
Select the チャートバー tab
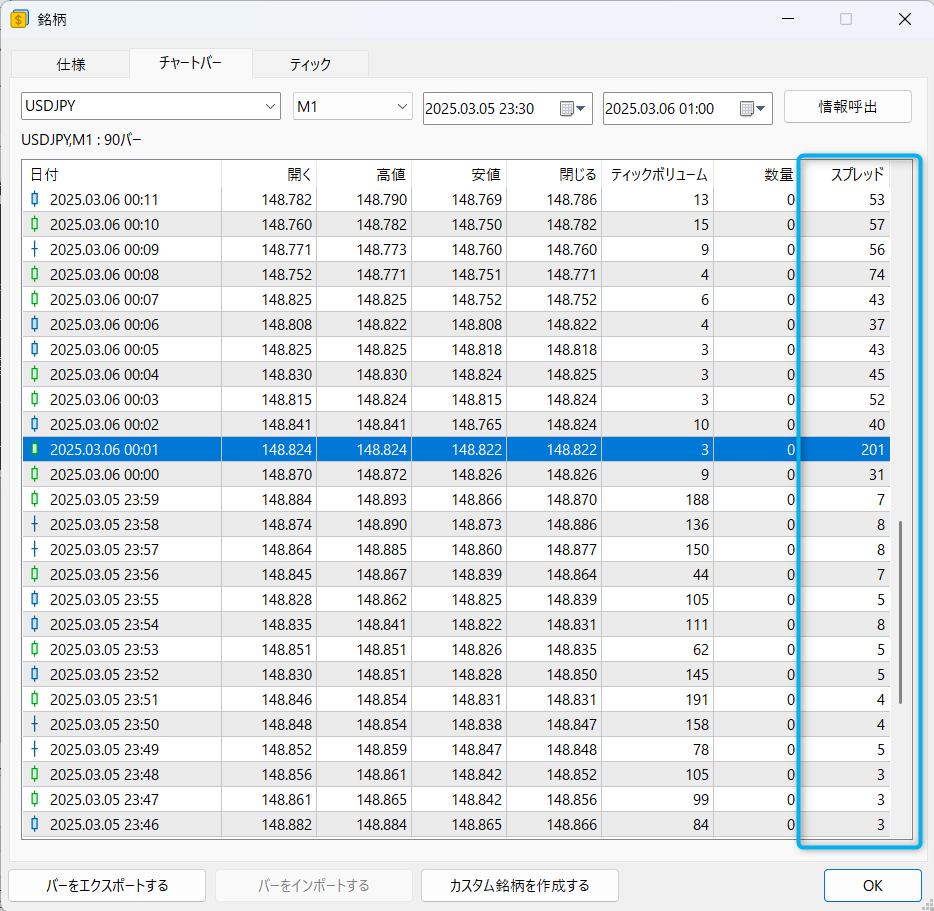190,63
